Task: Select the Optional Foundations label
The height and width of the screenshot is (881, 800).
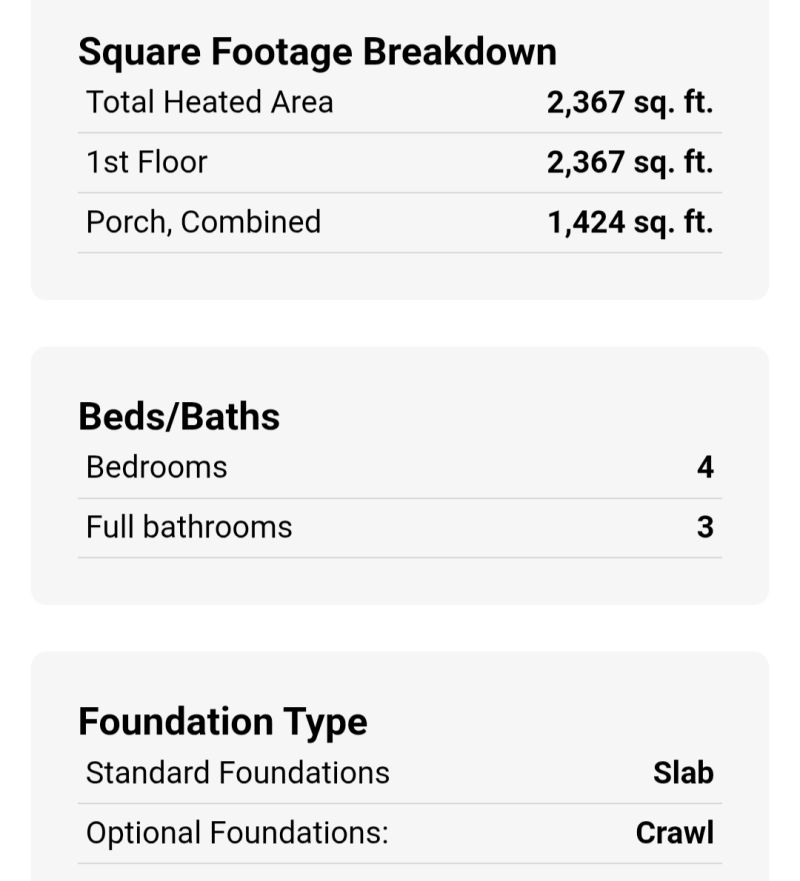Action: [x=237, y=833]
